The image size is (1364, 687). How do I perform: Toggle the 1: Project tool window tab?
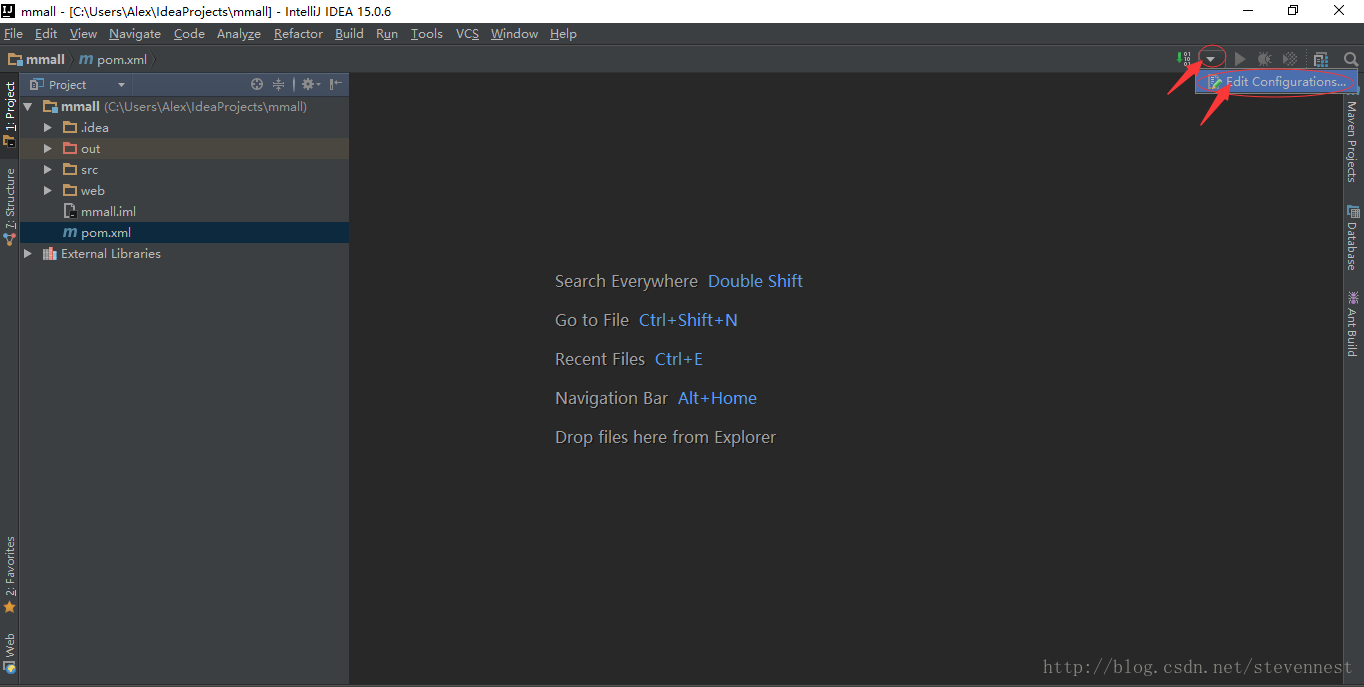pos(10,113)
